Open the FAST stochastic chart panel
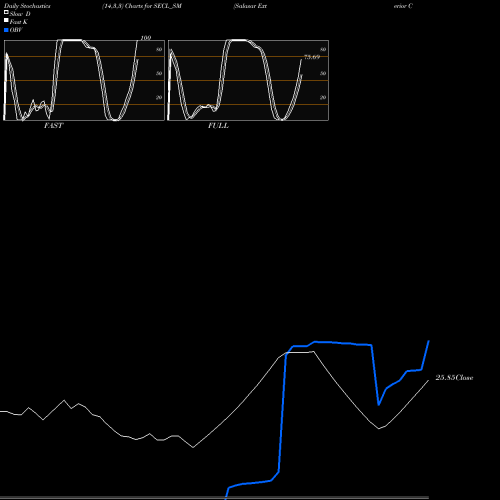Screen dimensions: 500x500 point(84,80)
